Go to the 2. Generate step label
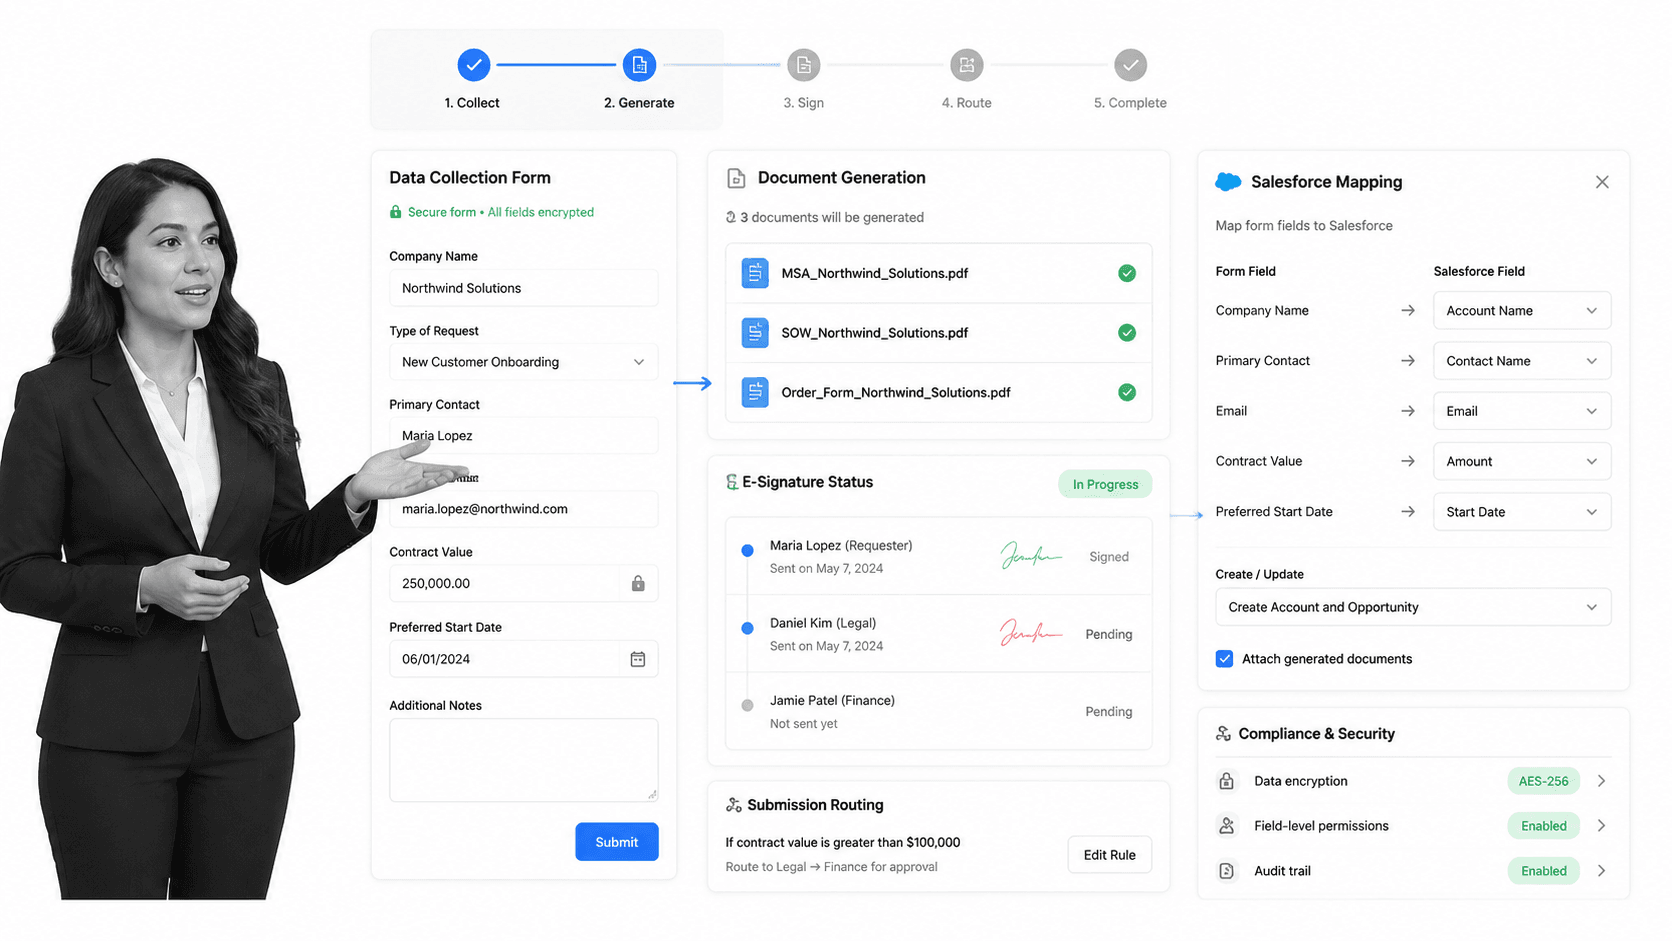 pos(639,103)
